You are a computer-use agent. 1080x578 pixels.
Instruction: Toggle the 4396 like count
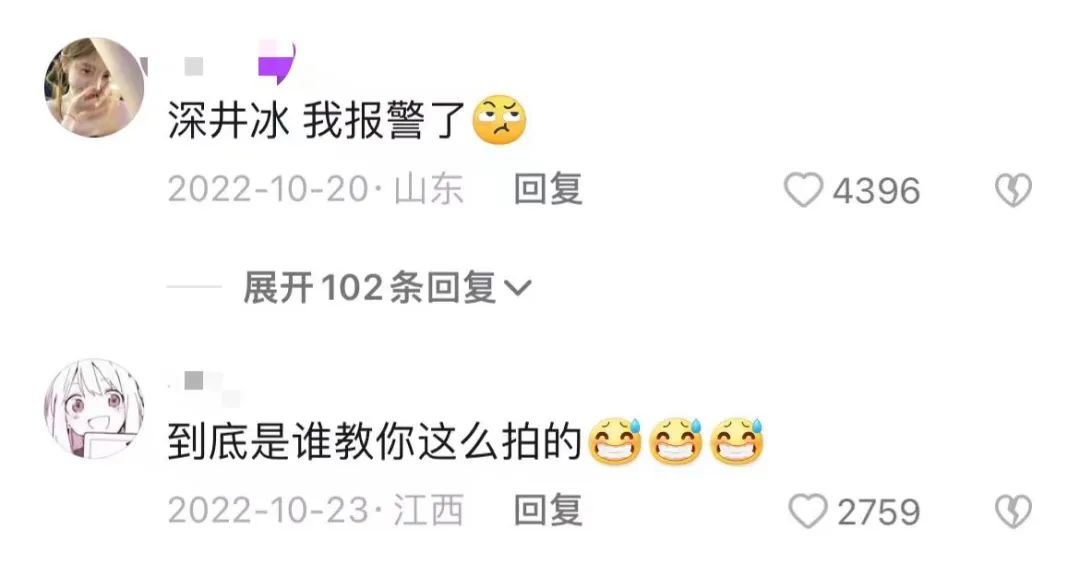[876, 191]
